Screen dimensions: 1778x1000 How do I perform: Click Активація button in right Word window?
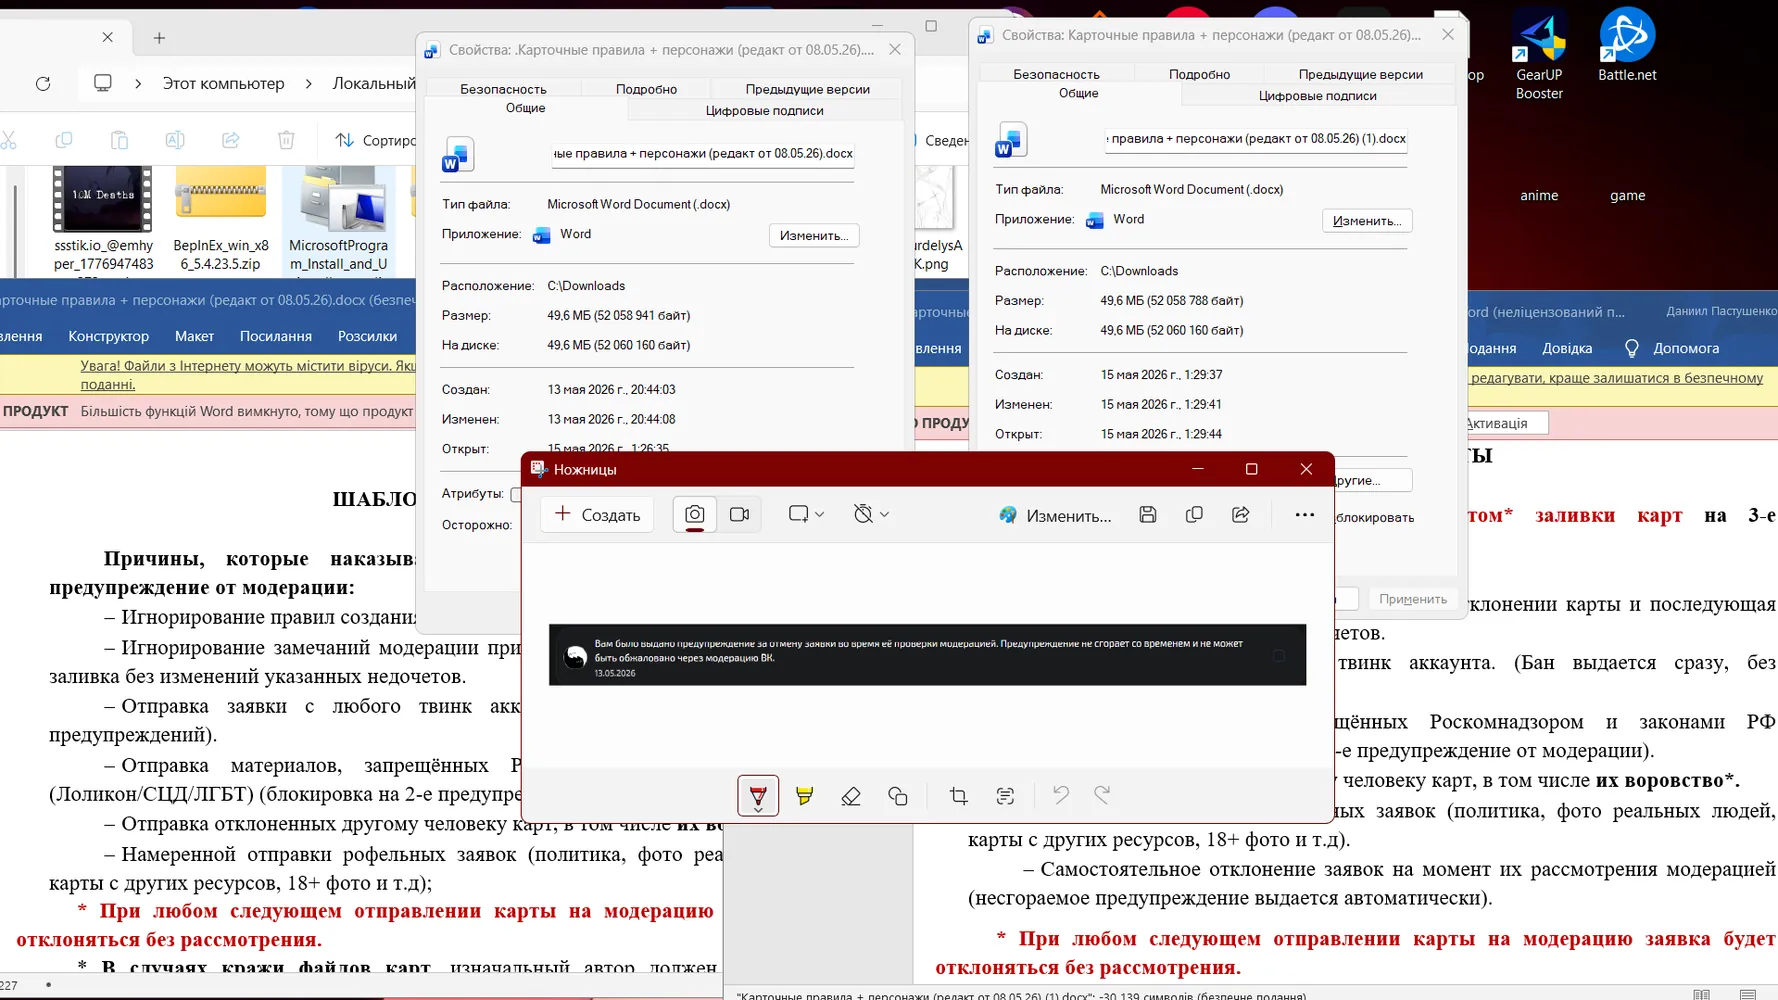[1505, 423]
